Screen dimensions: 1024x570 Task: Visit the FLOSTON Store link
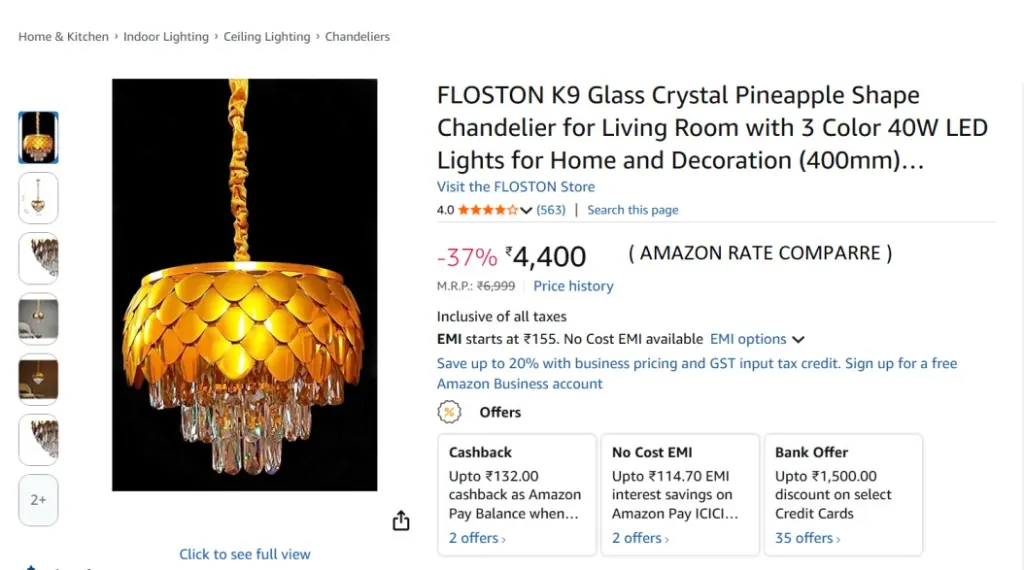(x=515, y=187)
